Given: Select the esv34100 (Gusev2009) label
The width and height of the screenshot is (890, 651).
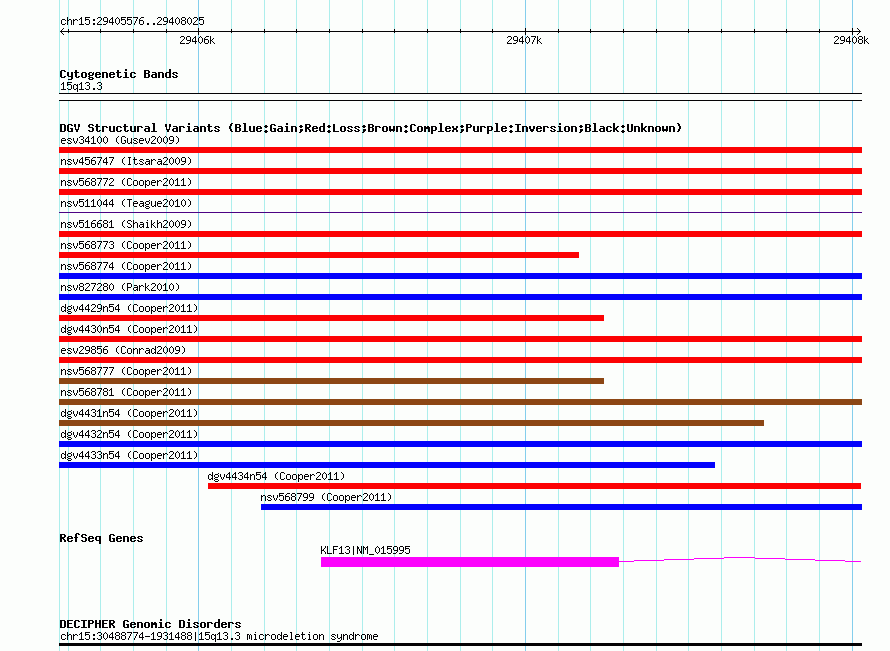Looking at the screenshot, I should point(120,140).
